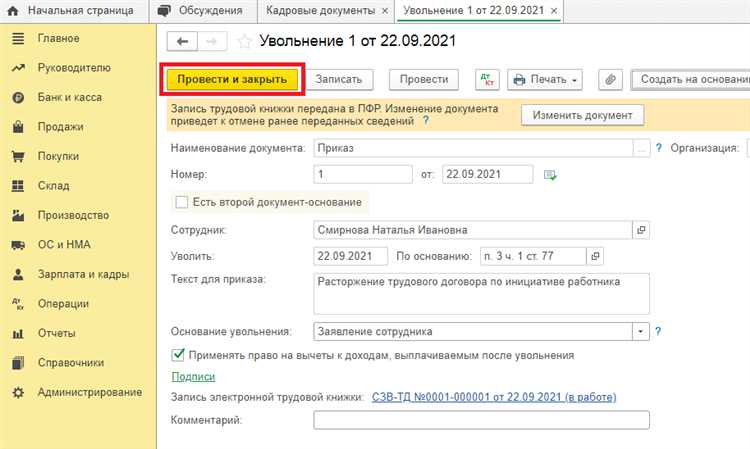750x449 pixels.
Task: Click Наименование документа field with Приказ
Action: click(474, 148)
